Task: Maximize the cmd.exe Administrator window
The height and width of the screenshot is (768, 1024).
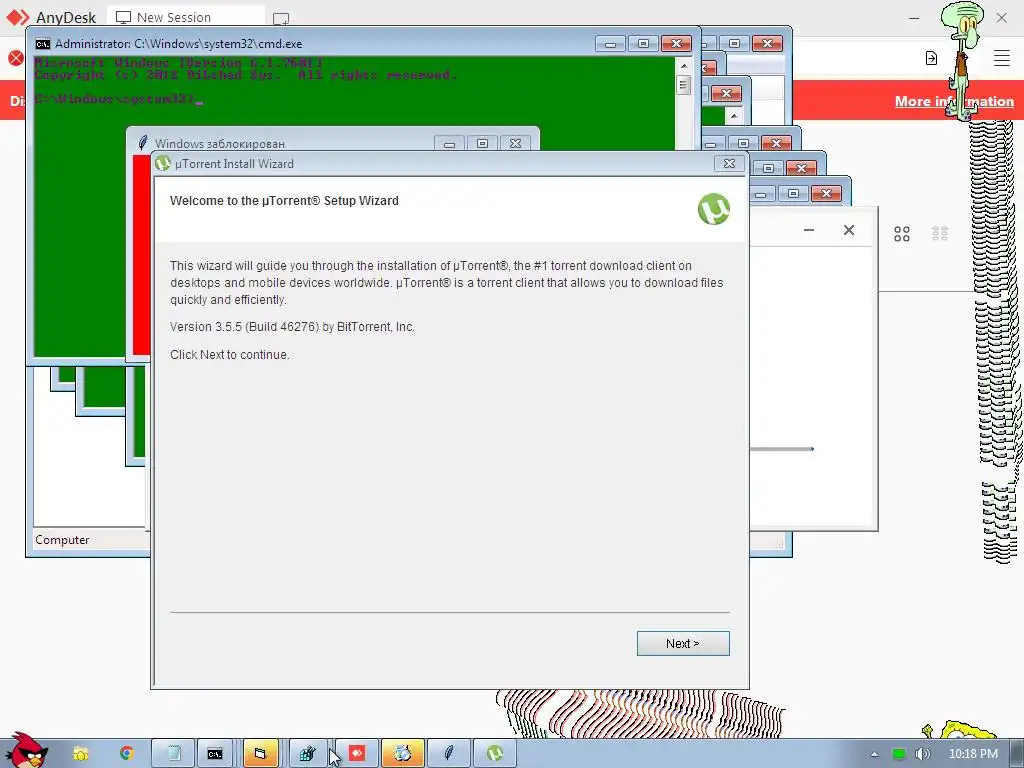Action: tap(643, 44)
